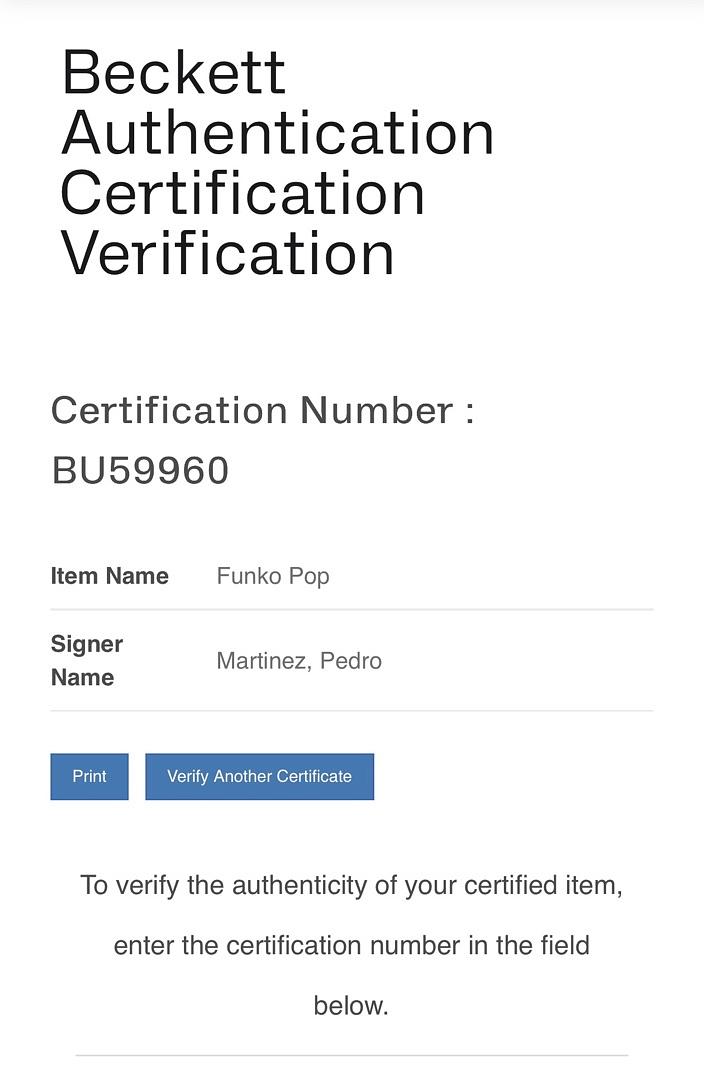Click the blank area beside the Print button
The height and width of the screenshot is (1080, 704).
coord(500,776)
